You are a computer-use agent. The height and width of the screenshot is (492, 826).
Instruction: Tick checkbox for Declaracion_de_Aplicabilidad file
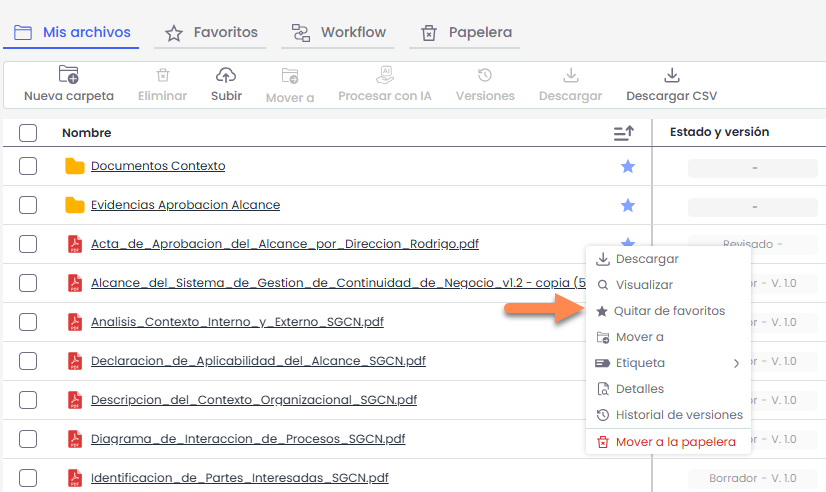tap(28, 361)
